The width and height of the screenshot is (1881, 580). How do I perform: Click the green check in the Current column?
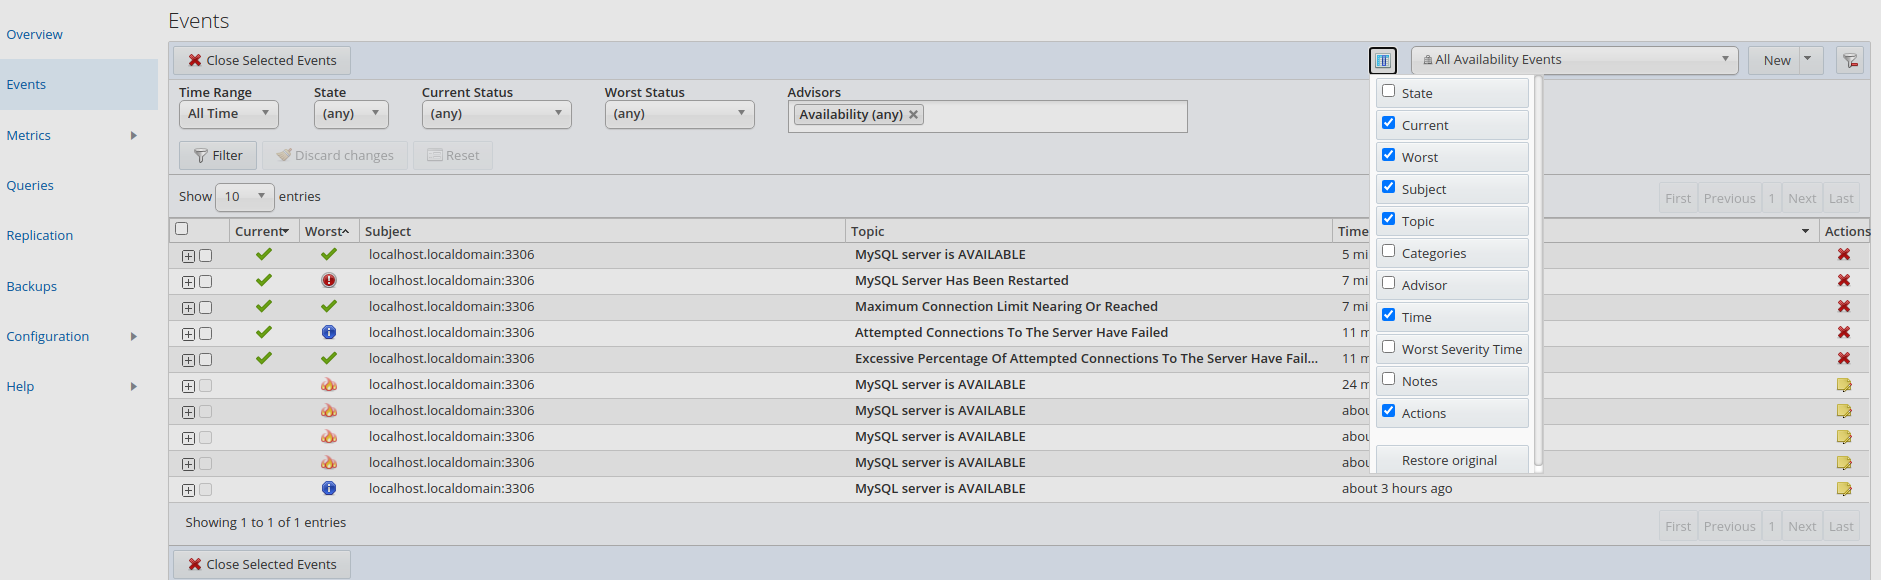point(263,254)
